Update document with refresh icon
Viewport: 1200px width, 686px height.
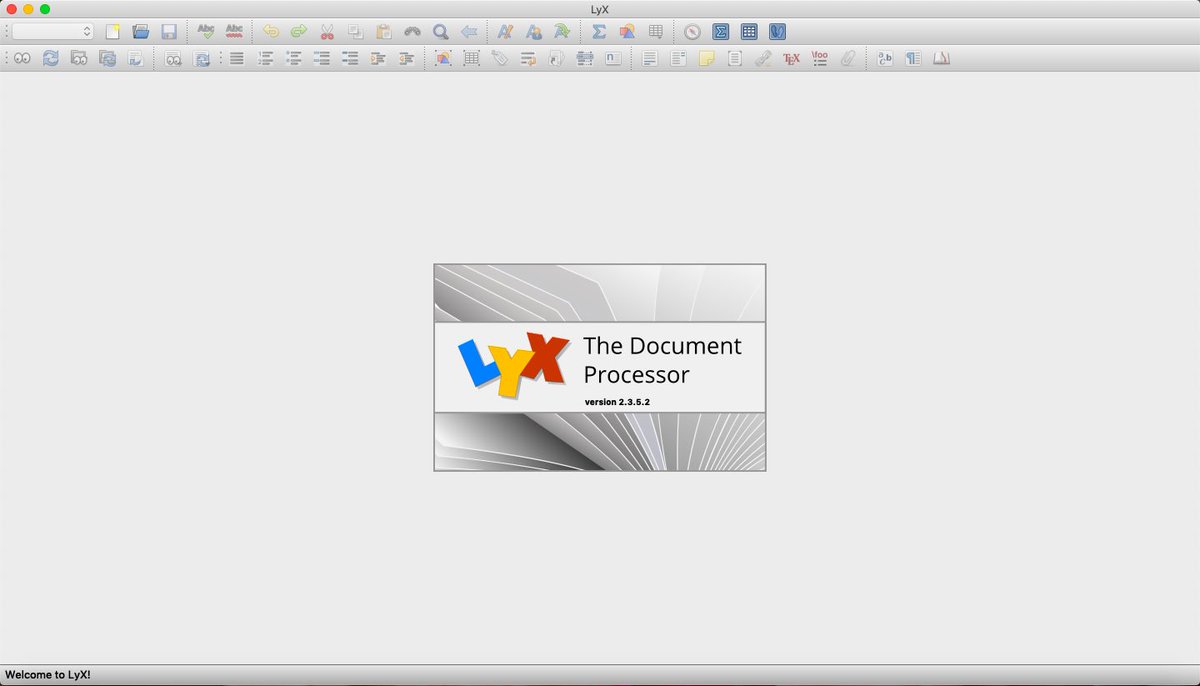tap(50, 59)
